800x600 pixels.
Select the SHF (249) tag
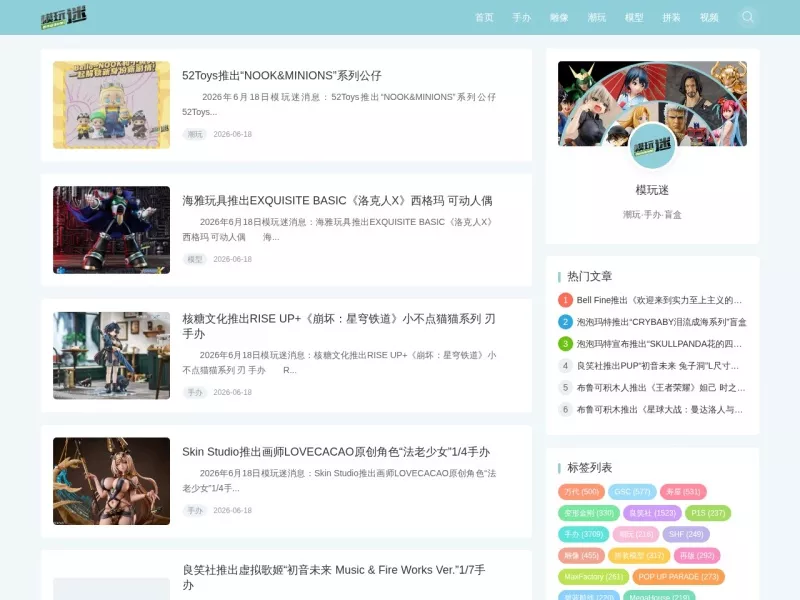coord(686,535)
